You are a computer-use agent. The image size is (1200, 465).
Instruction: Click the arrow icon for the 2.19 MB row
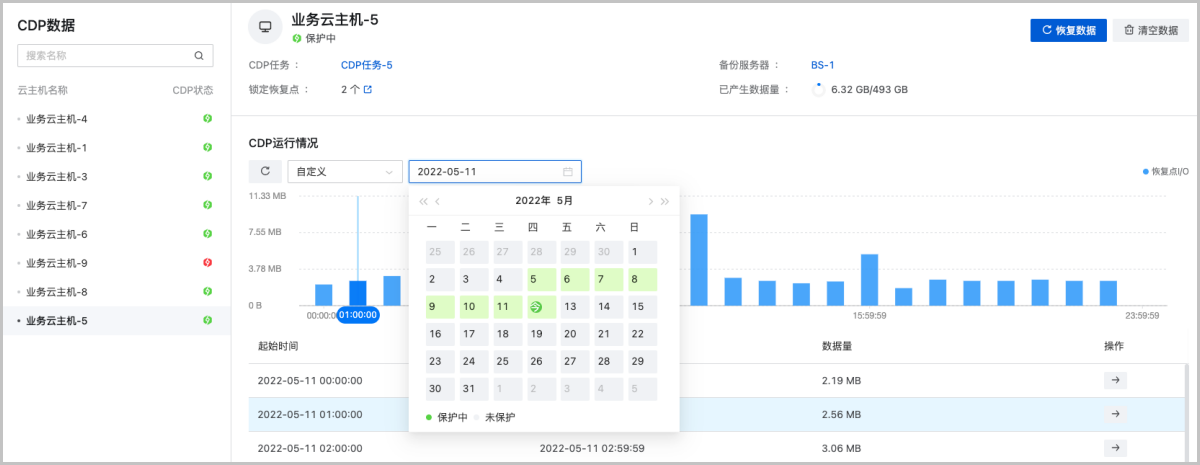point(1115,380)
